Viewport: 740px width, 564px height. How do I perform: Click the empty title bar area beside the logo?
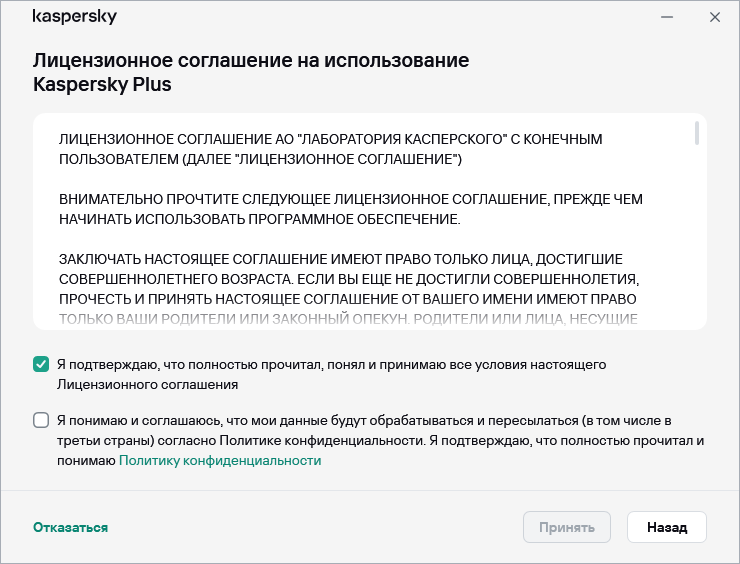tap(380, 17)
